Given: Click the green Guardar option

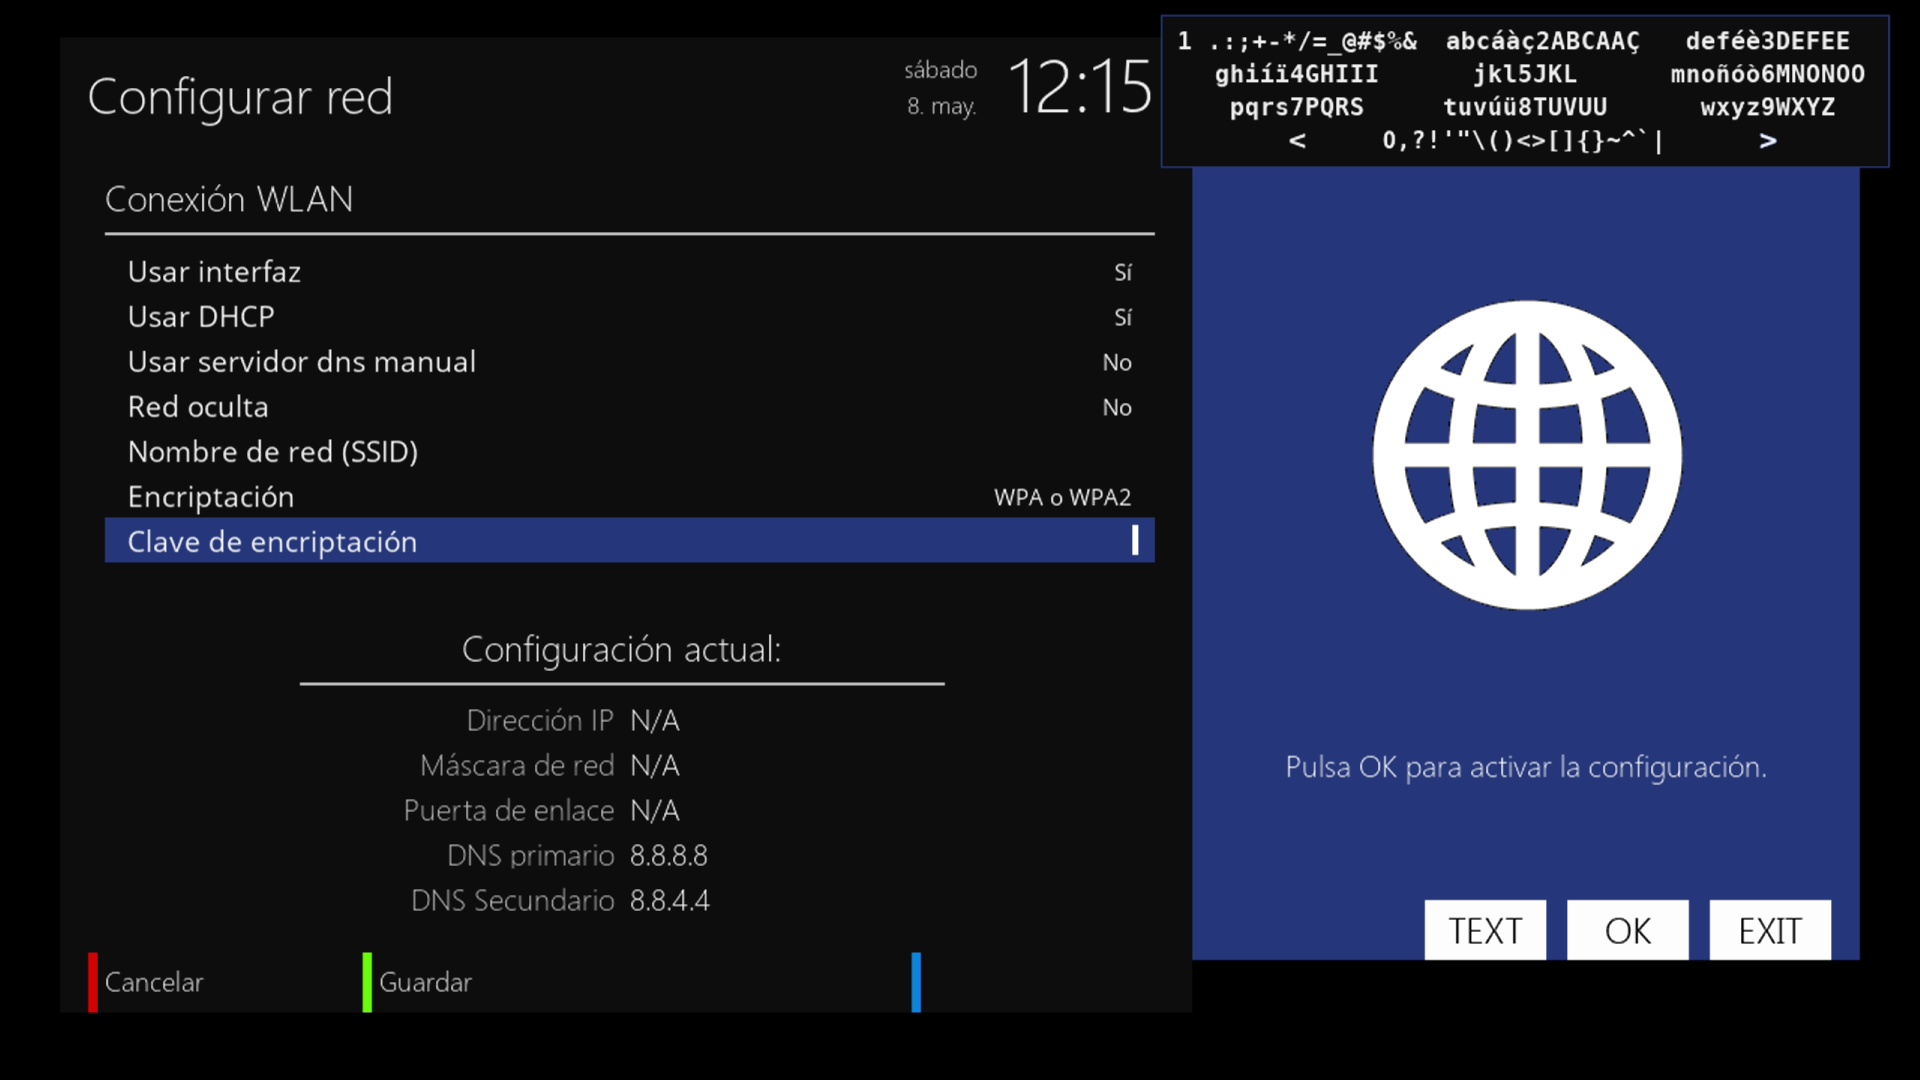Looking at the screenshot, I should coord(423,982).
